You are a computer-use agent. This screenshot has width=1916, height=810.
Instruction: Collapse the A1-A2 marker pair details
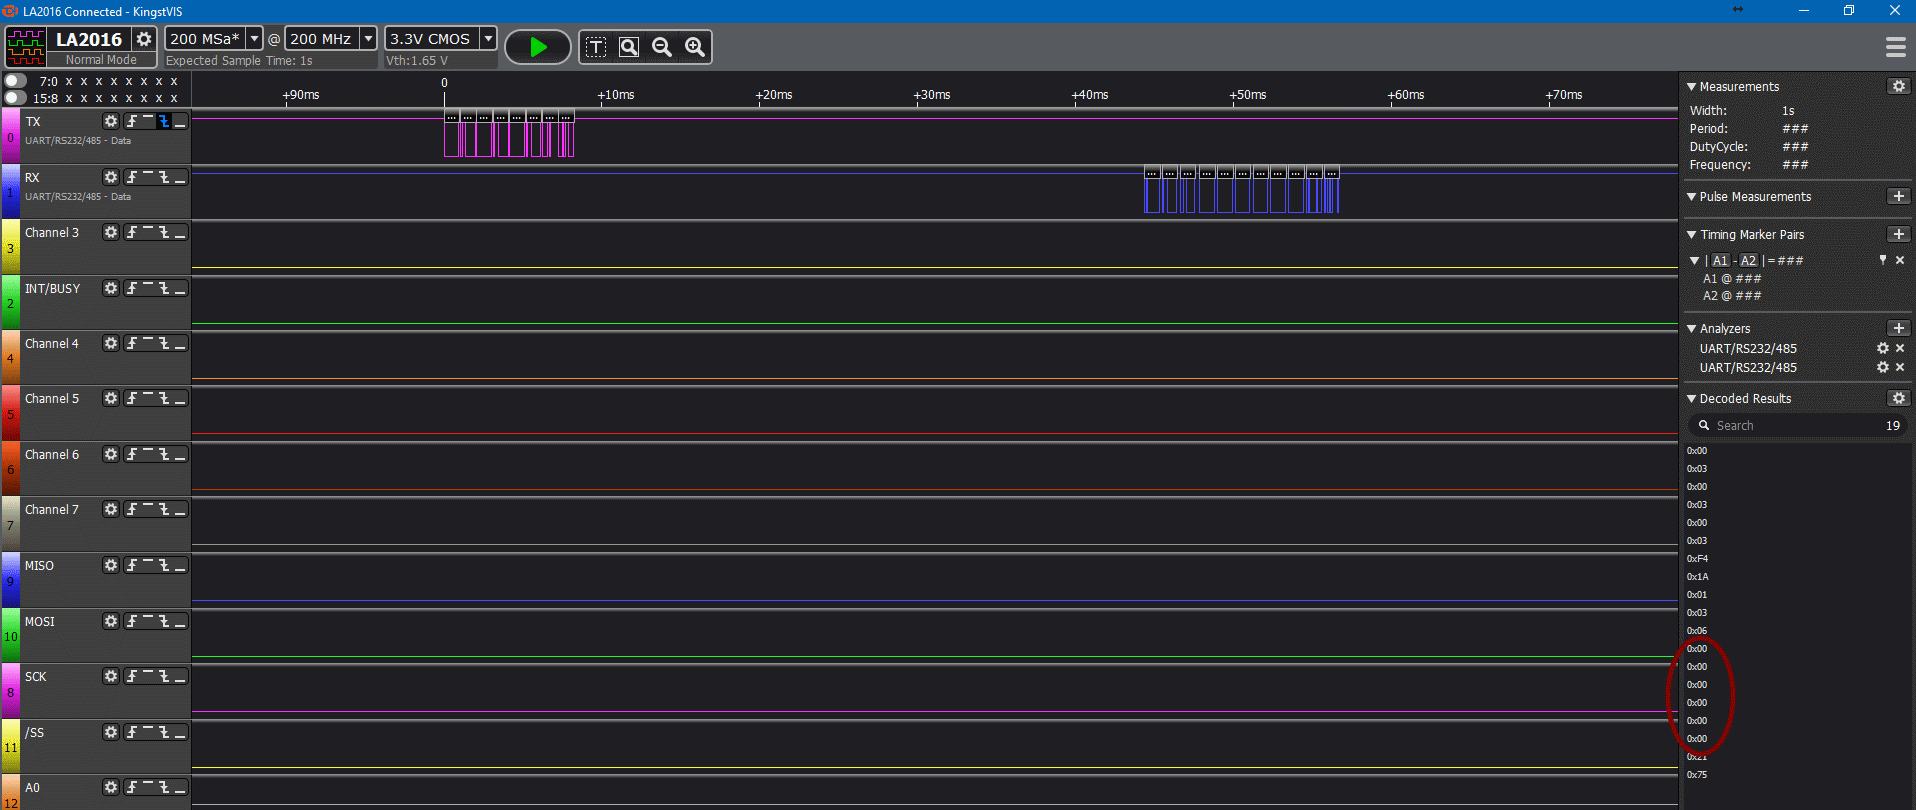point(1695,261)
